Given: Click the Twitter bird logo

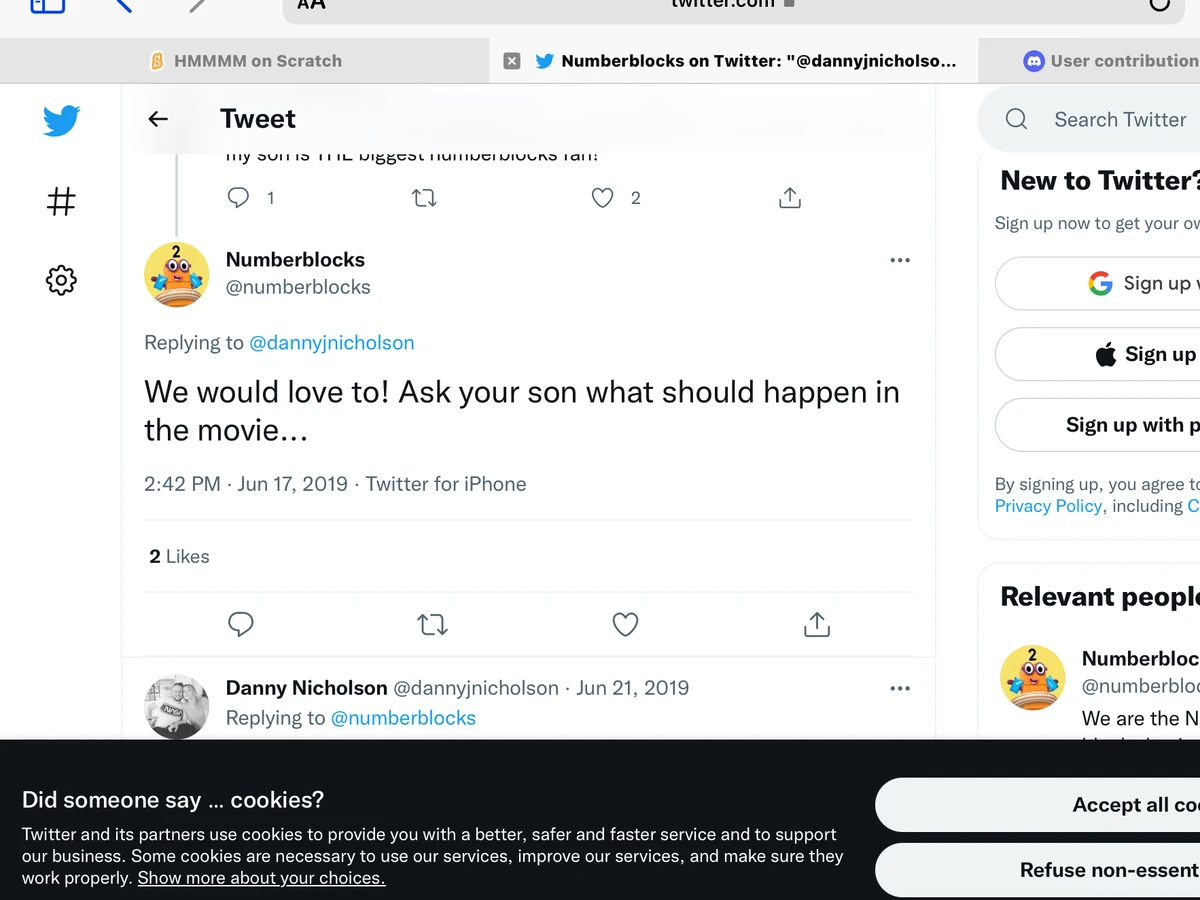Looking at the screenshot, I should [x=61, y=120].
